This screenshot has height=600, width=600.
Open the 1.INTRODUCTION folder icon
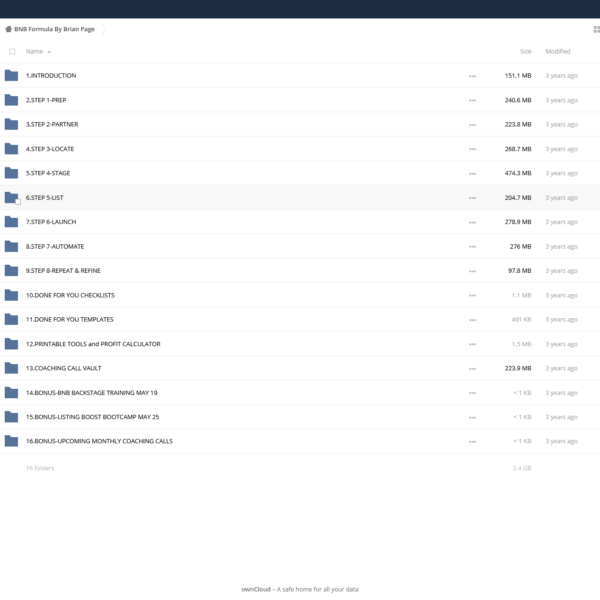[x=11, y=75]
